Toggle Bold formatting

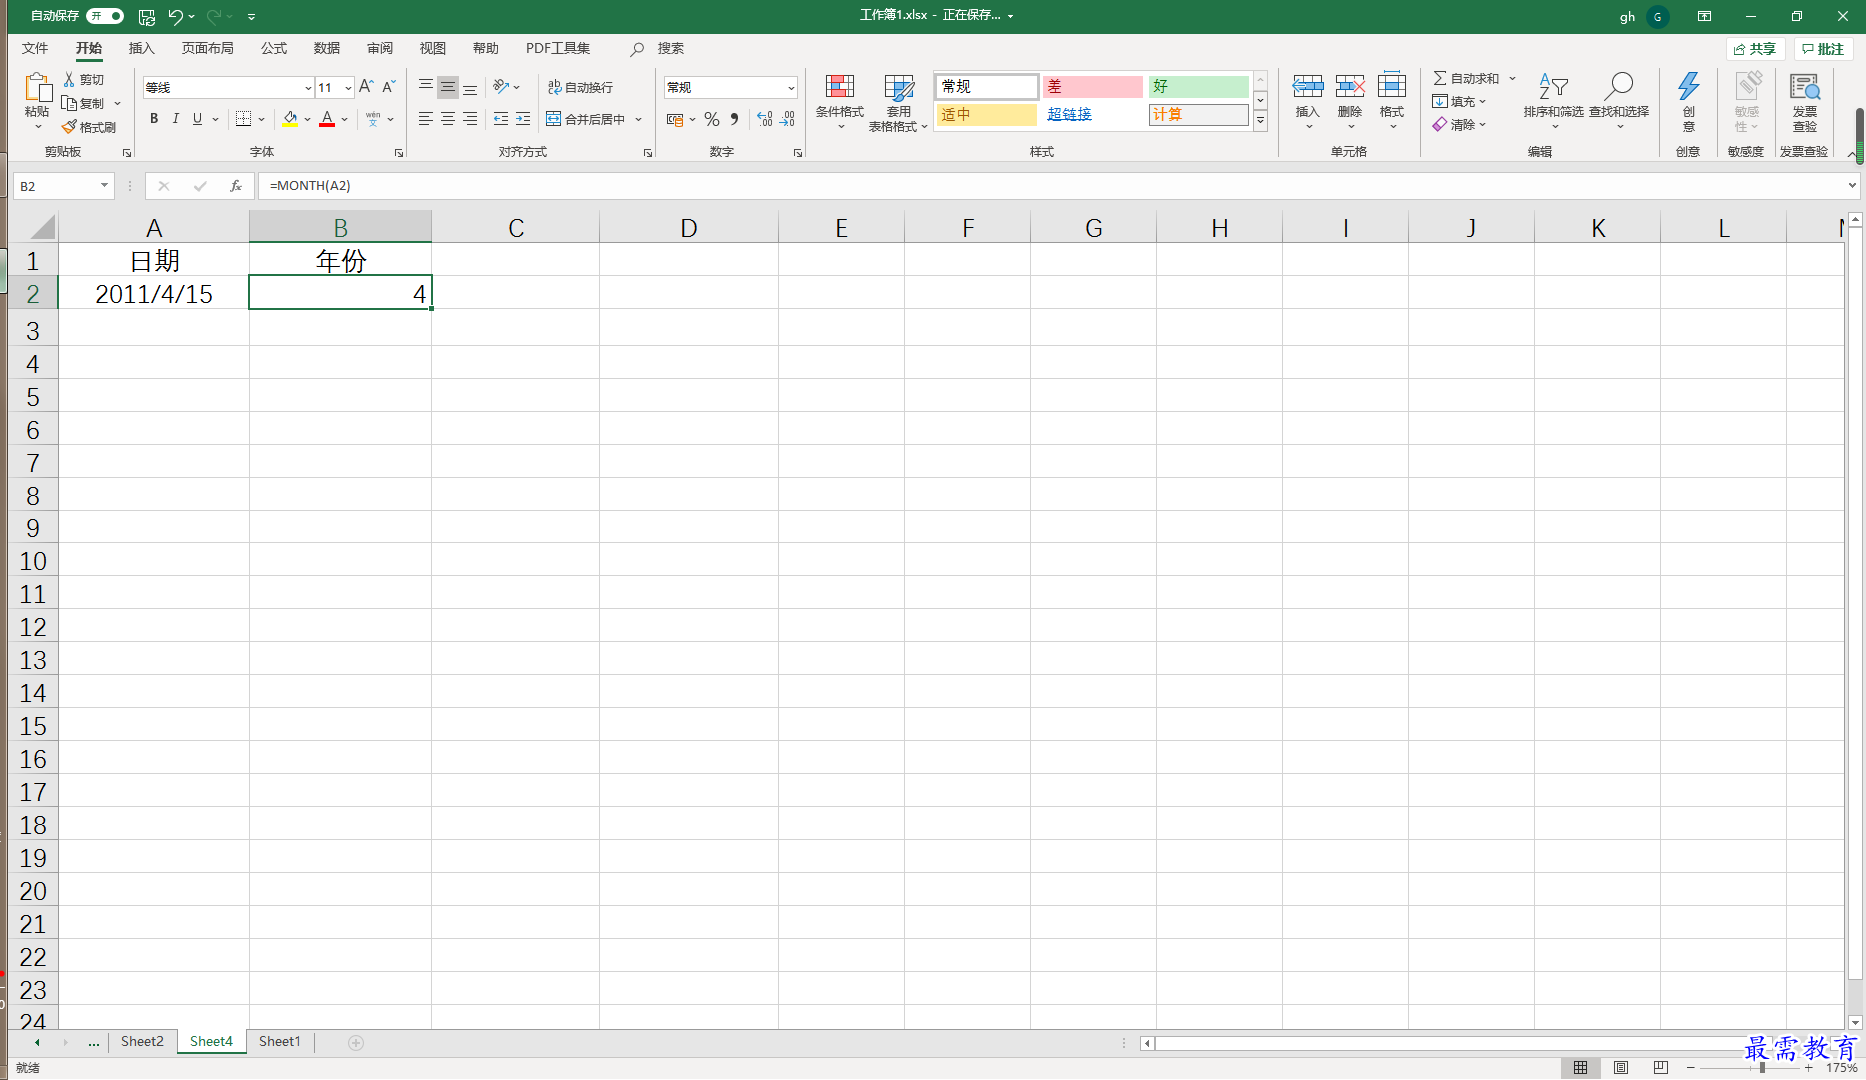[x=154, y=119]
